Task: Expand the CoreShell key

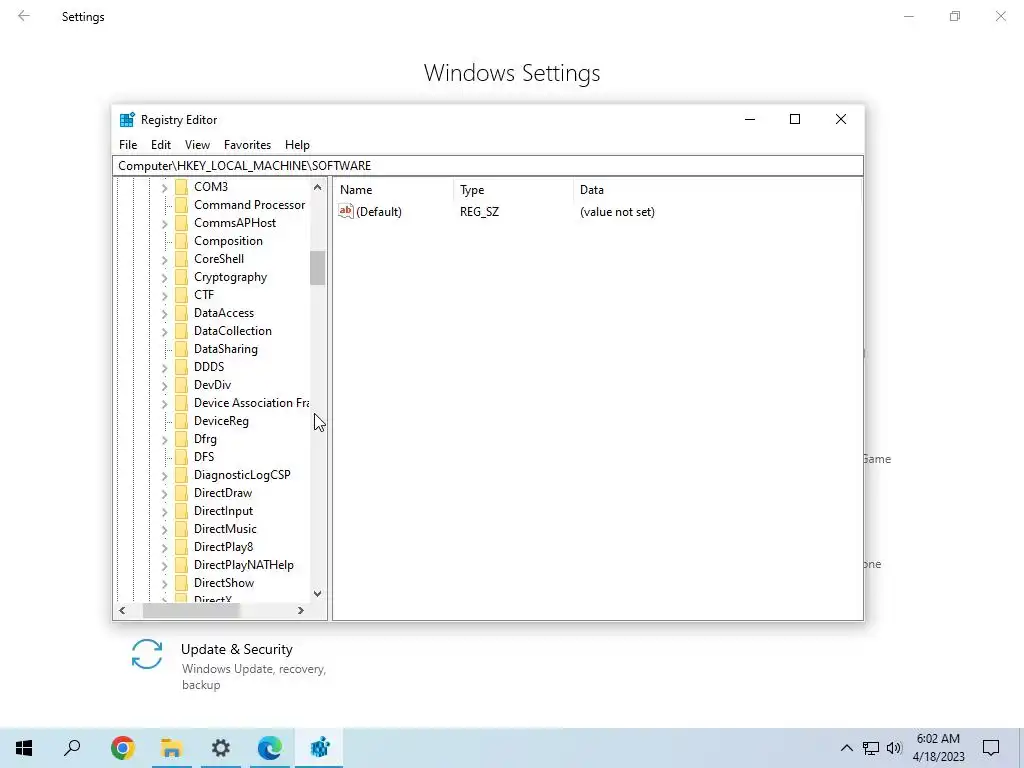Action: coord(165,259)
